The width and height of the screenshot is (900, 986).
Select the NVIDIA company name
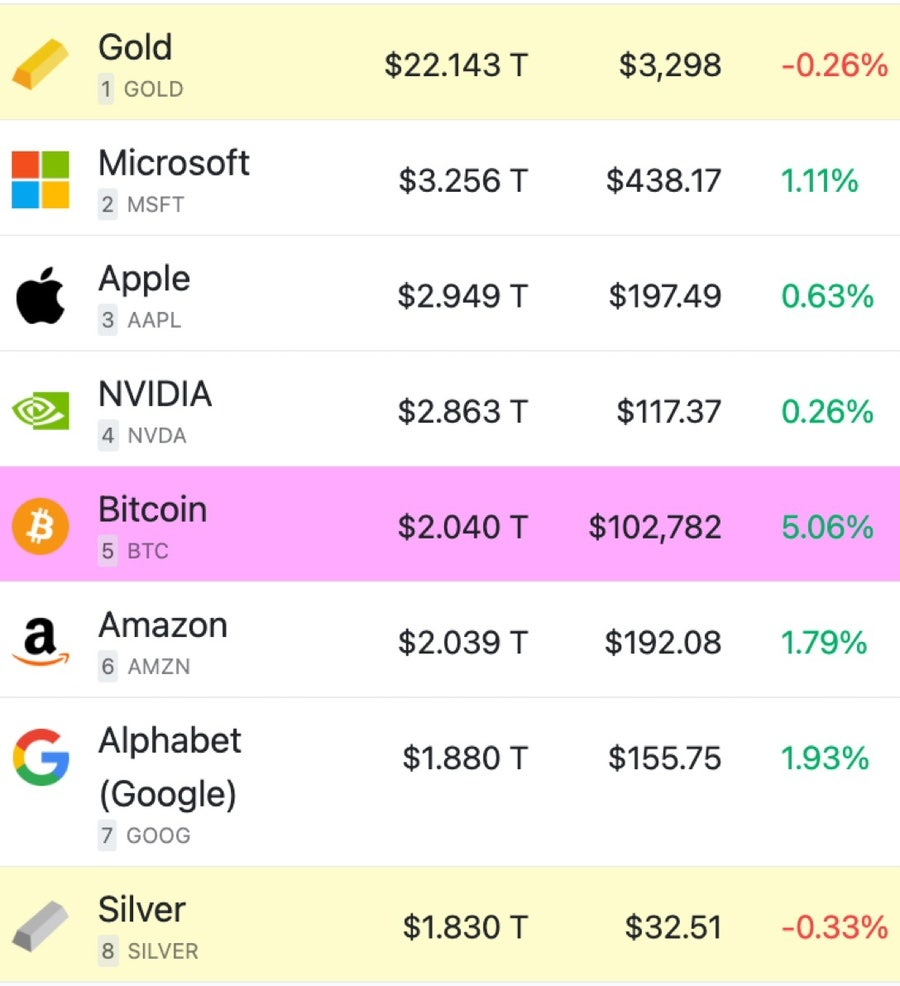[155, 394]
